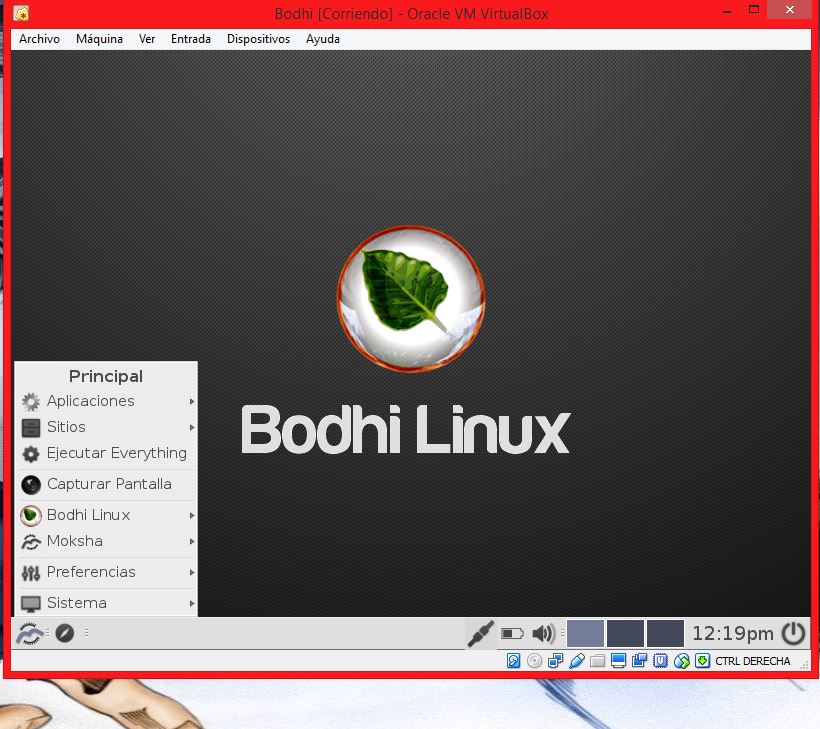Switch to the second virtual desktop
The width and height of the screenshot is (820, 729).
(x=625, y=633)
